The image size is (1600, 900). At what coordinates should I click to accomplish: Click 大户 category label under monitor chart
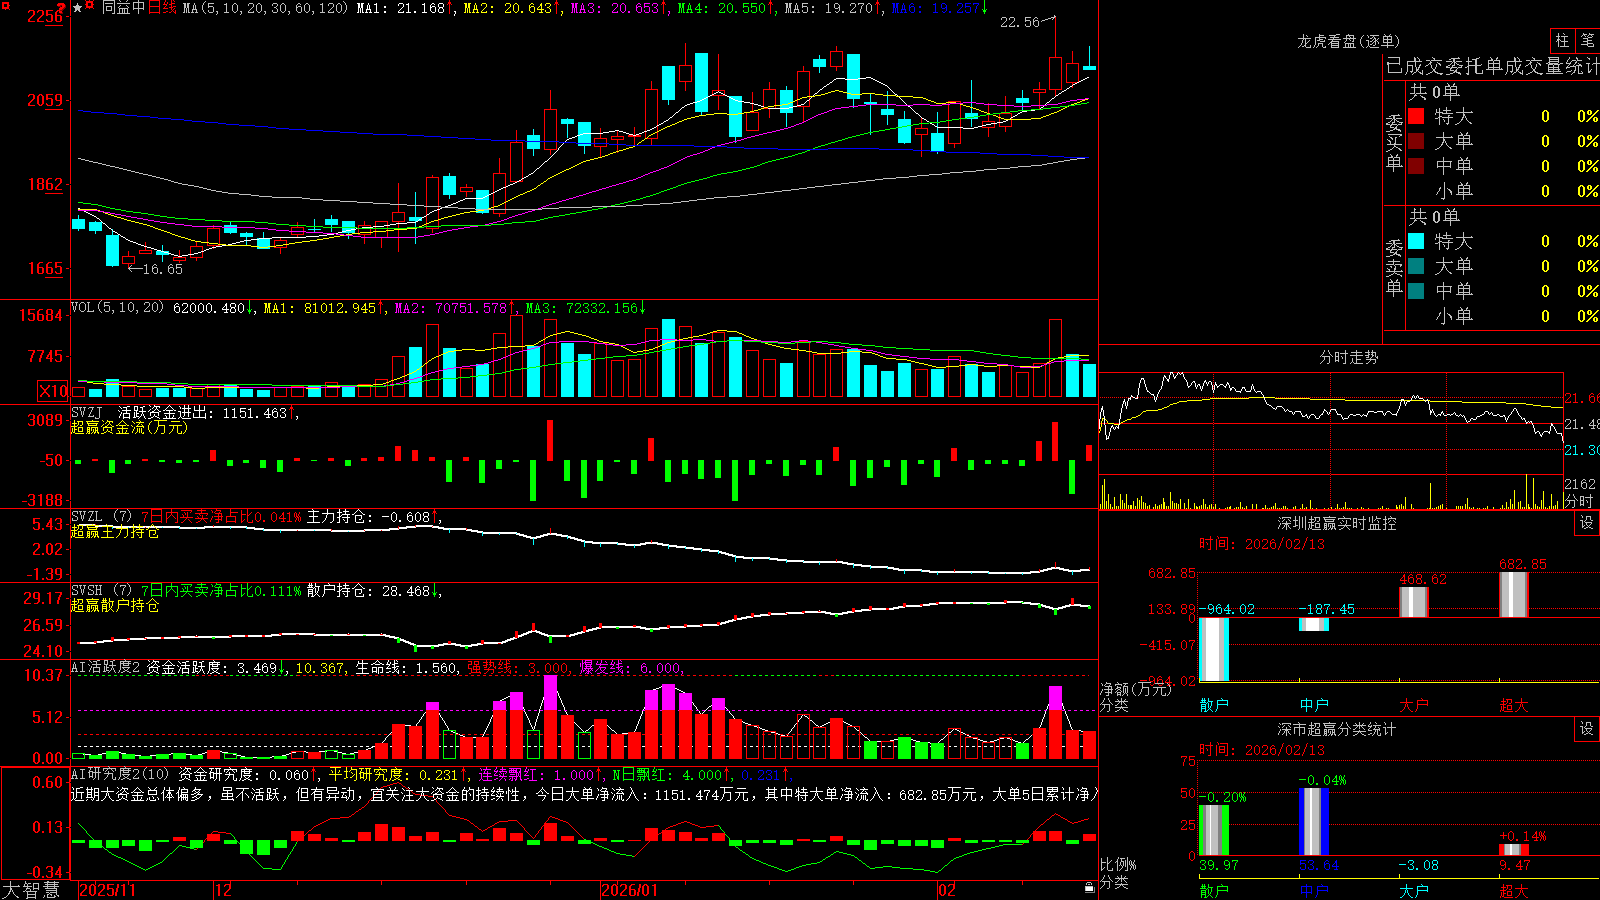pos(1414,705)
